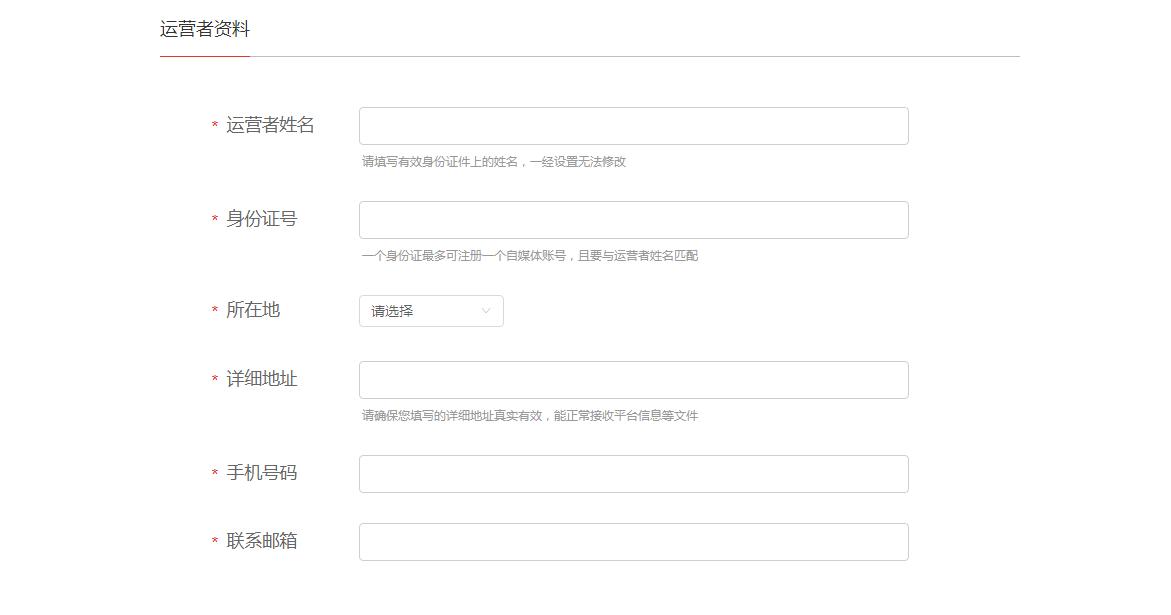Open the 所在地 location dropdown
The image size is (1171, 615).
tap(430, 311)
